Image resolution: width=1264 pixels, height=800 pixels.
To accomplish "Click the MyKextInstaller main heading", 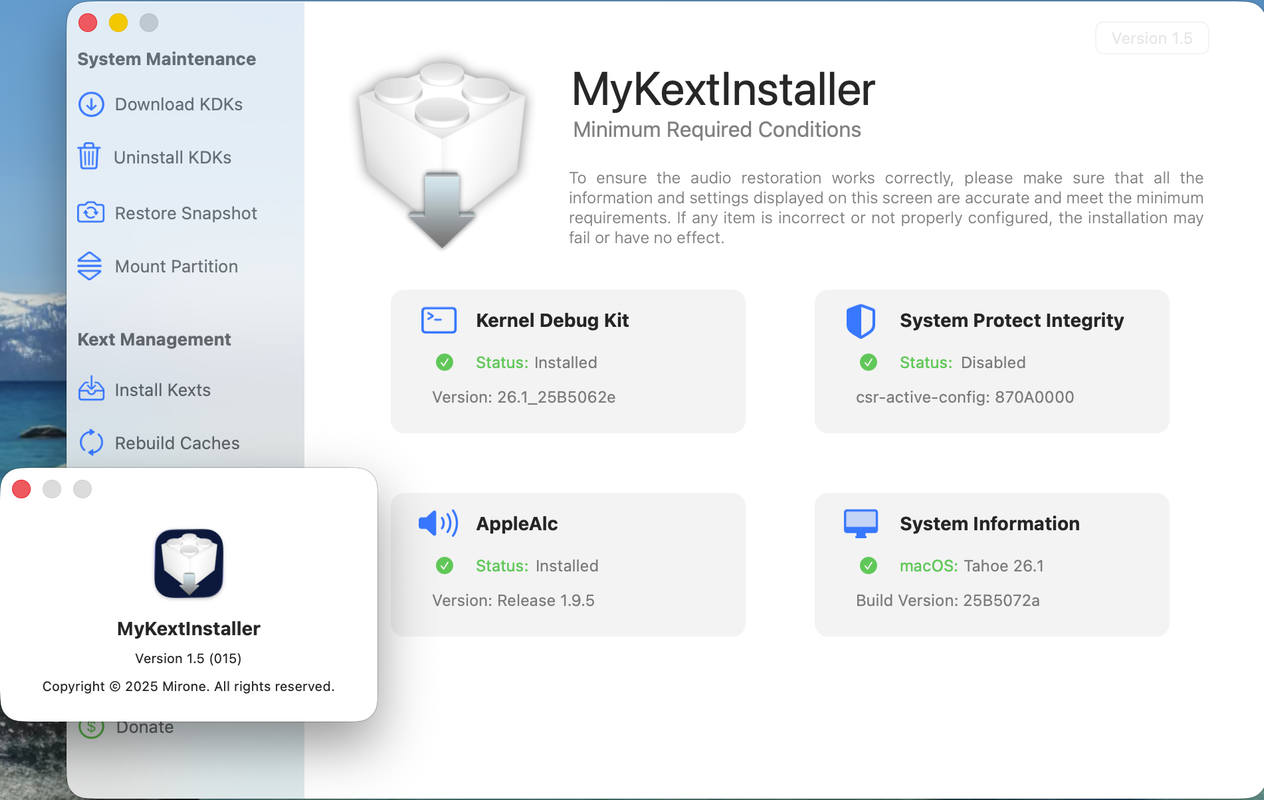I will click(x=723, y=89).
